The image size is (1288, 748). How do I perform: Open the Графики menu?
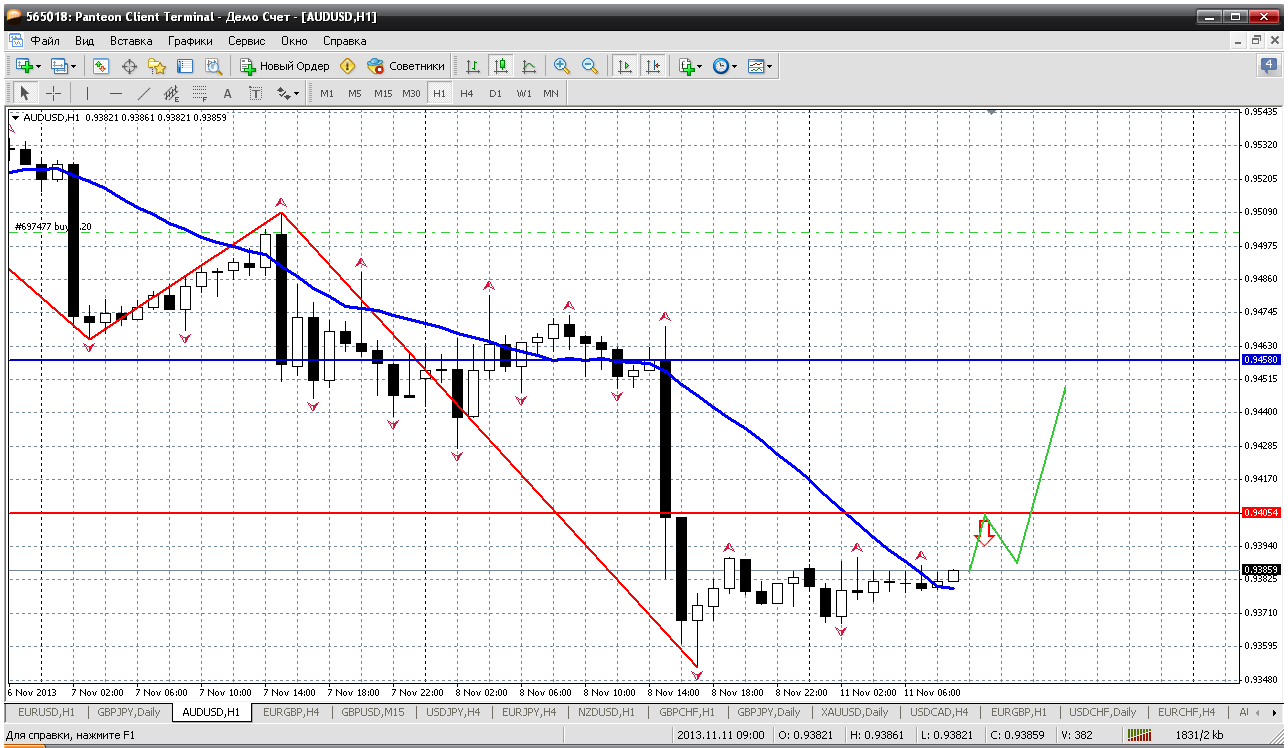coord(190,41)
